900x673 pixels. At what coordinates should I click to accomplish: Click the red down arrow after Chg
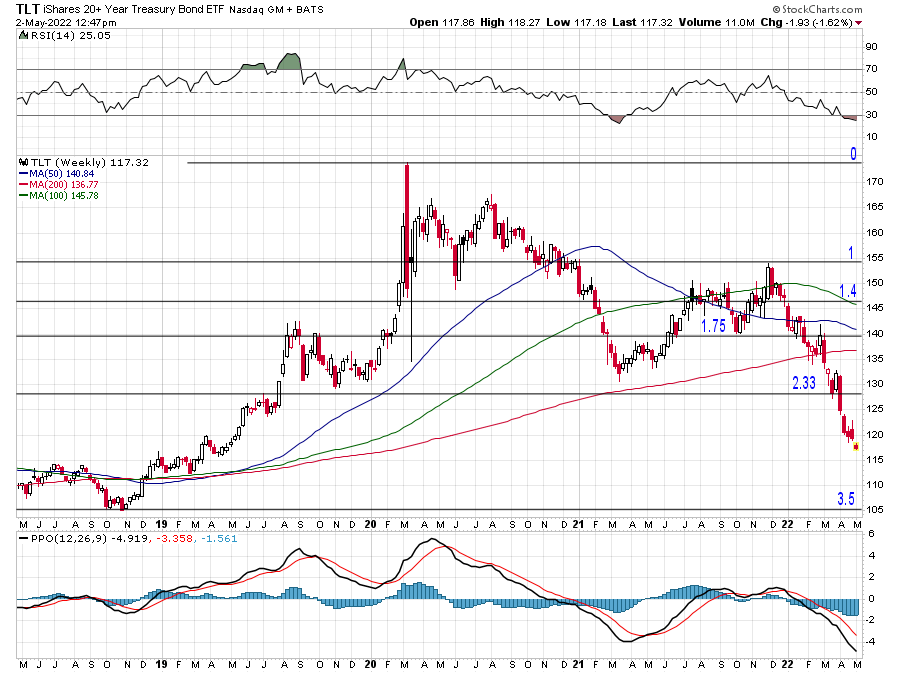[858, 23]
